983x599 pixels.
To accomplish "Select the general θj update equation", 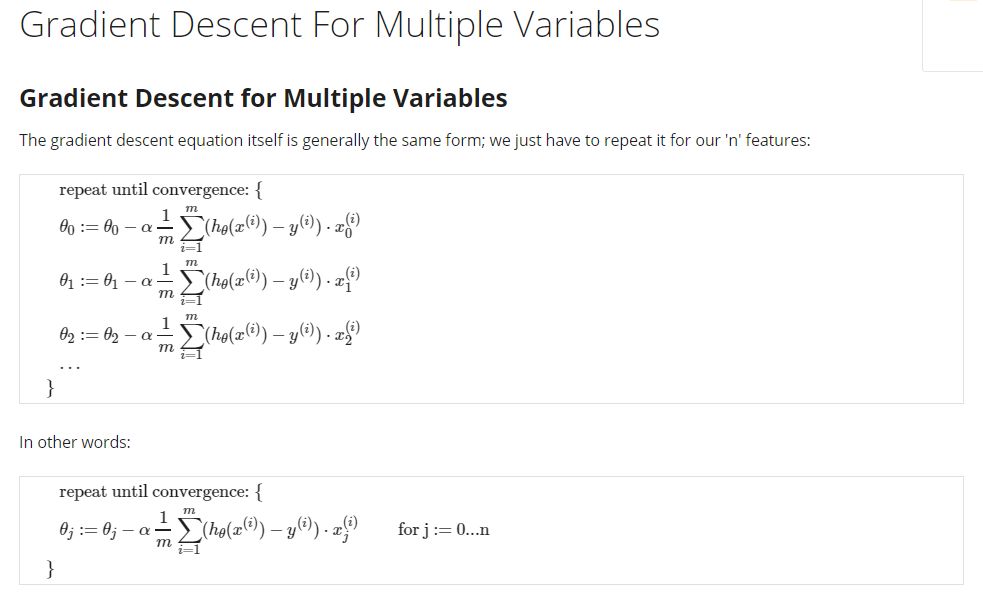I will tap(208, 531).
